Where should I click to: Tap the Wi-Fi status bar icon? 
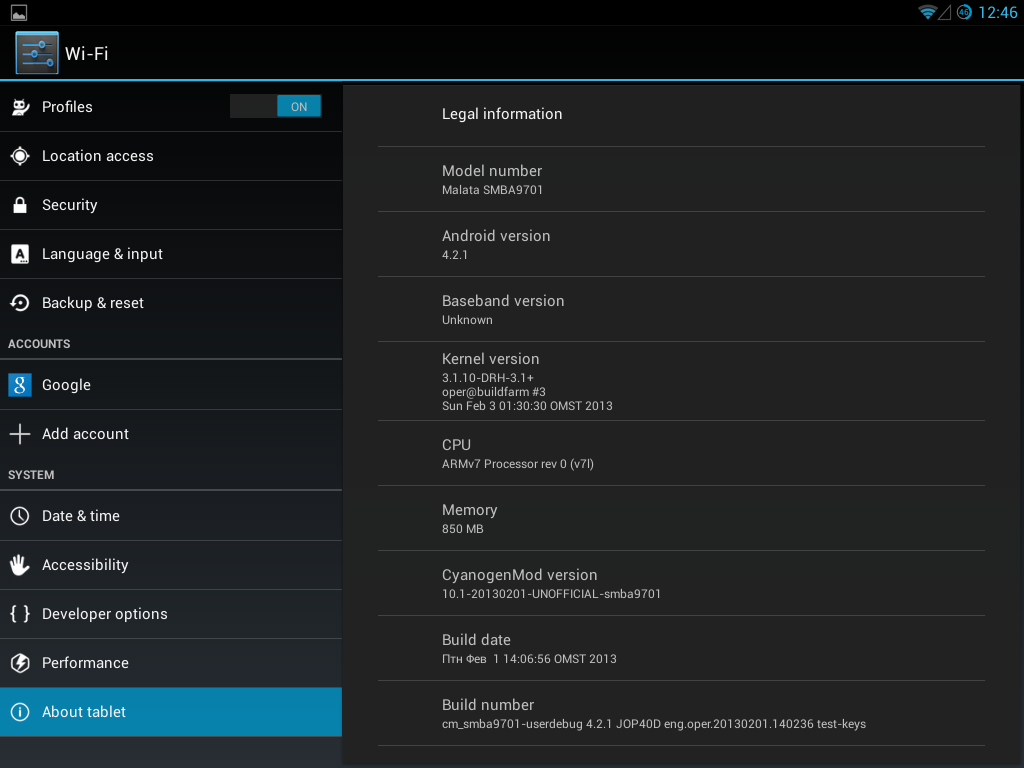coord(927,12)
